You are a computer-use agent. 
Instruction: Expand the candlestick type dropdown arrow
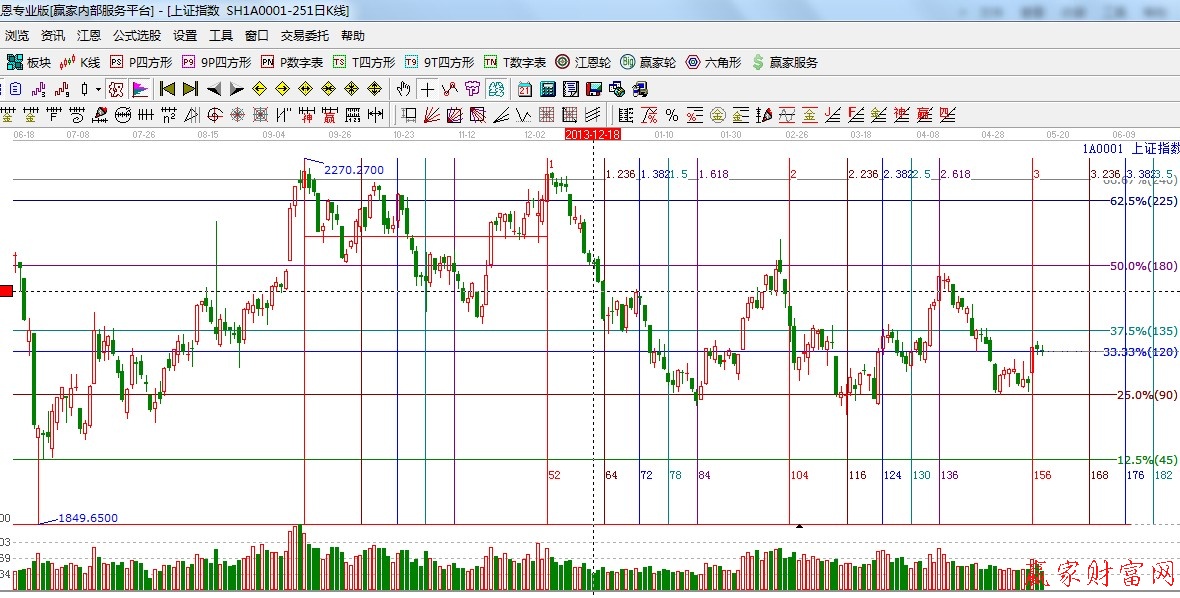click(97, 89)
